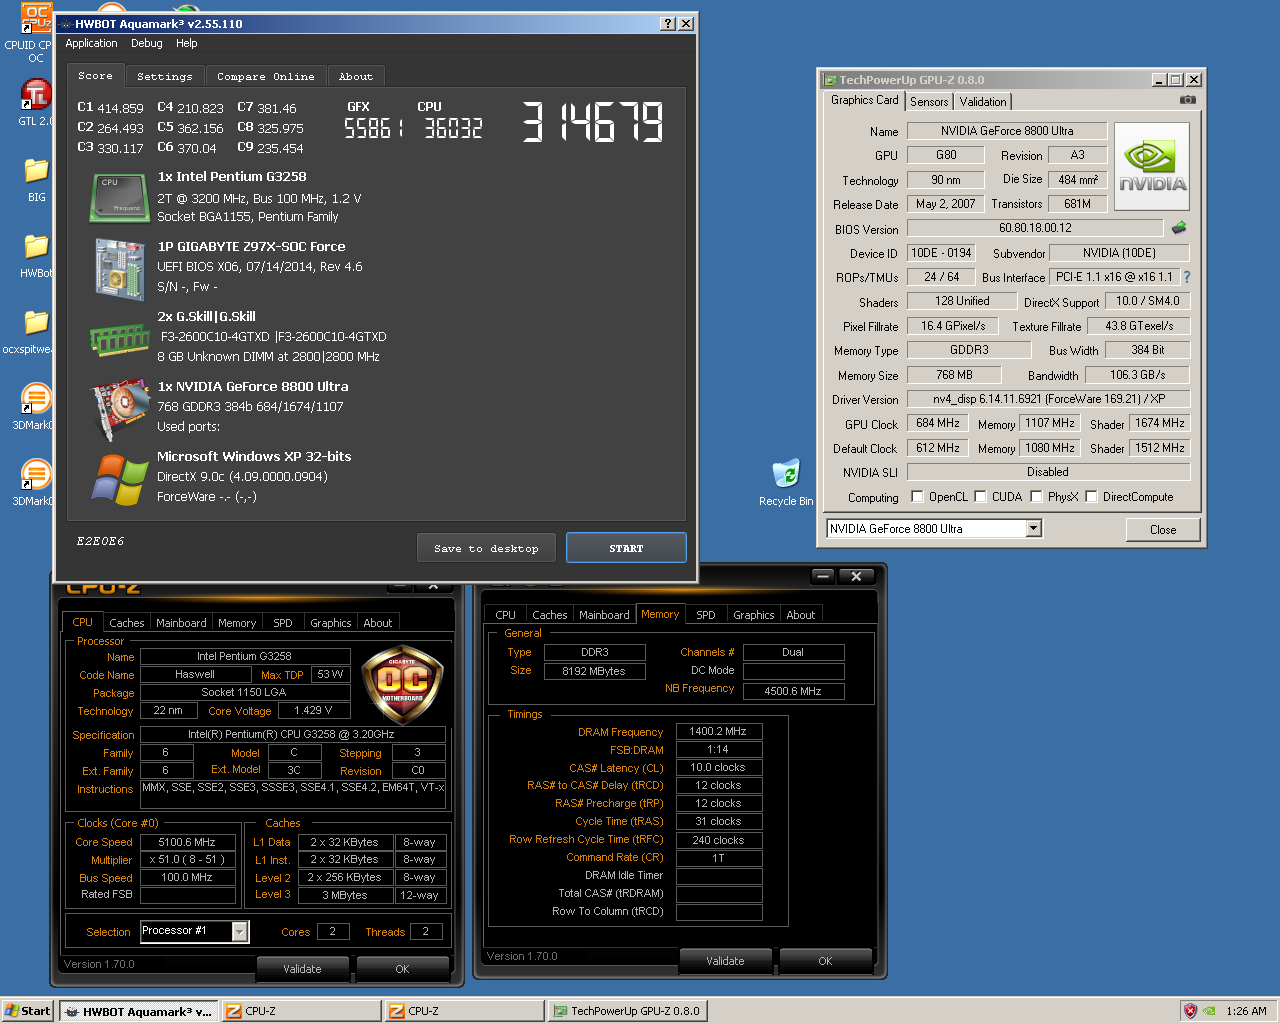Open SPD tab in right CPU-Z window
The width and height of the screenshot is (1280, 1024).
(x=706, y=615)
